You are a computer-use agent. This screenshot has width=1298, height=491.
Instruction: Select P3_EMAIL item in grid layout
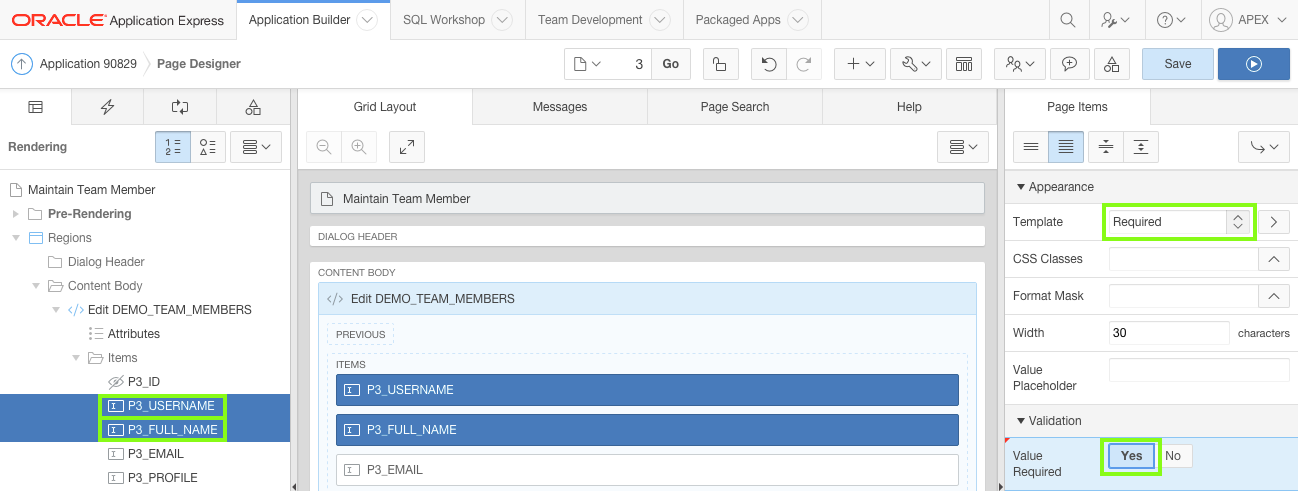(647, 470)
